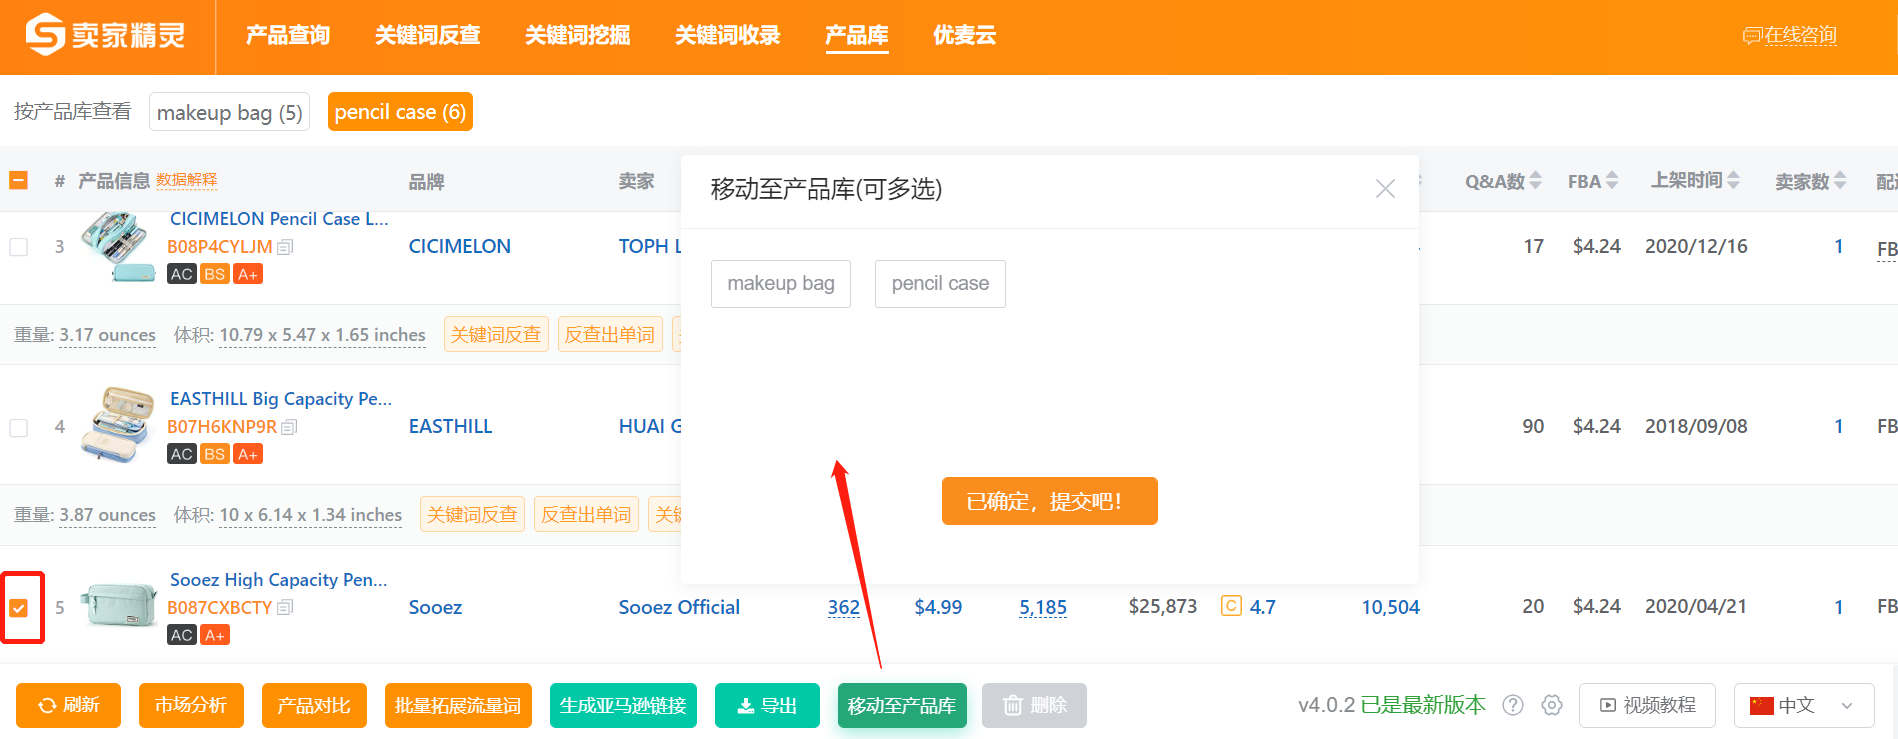1898x739 pixels.
Task: Open the 中文 language dropdown
Action: coord(1802,705)
